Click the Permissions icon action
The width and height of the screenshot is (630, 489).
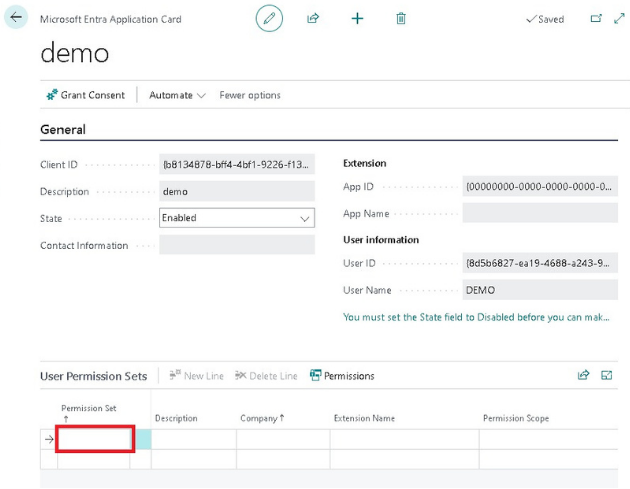315,375
